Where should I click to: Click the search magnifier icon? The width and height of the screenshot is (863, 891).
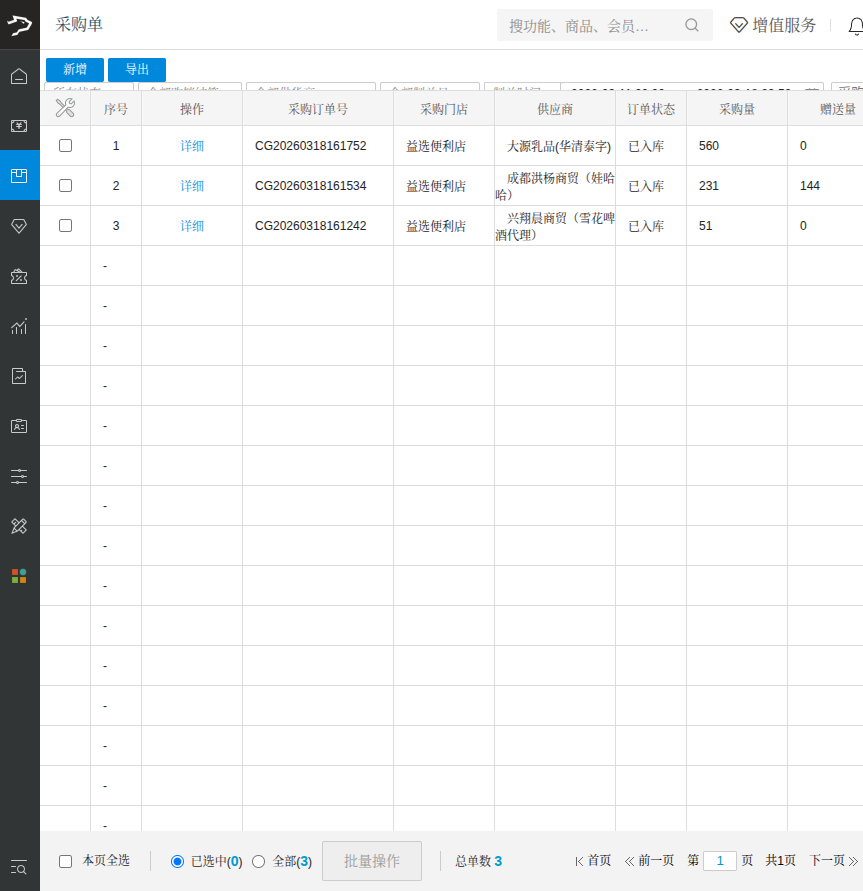pyautogui.click(x=692, y=26)
